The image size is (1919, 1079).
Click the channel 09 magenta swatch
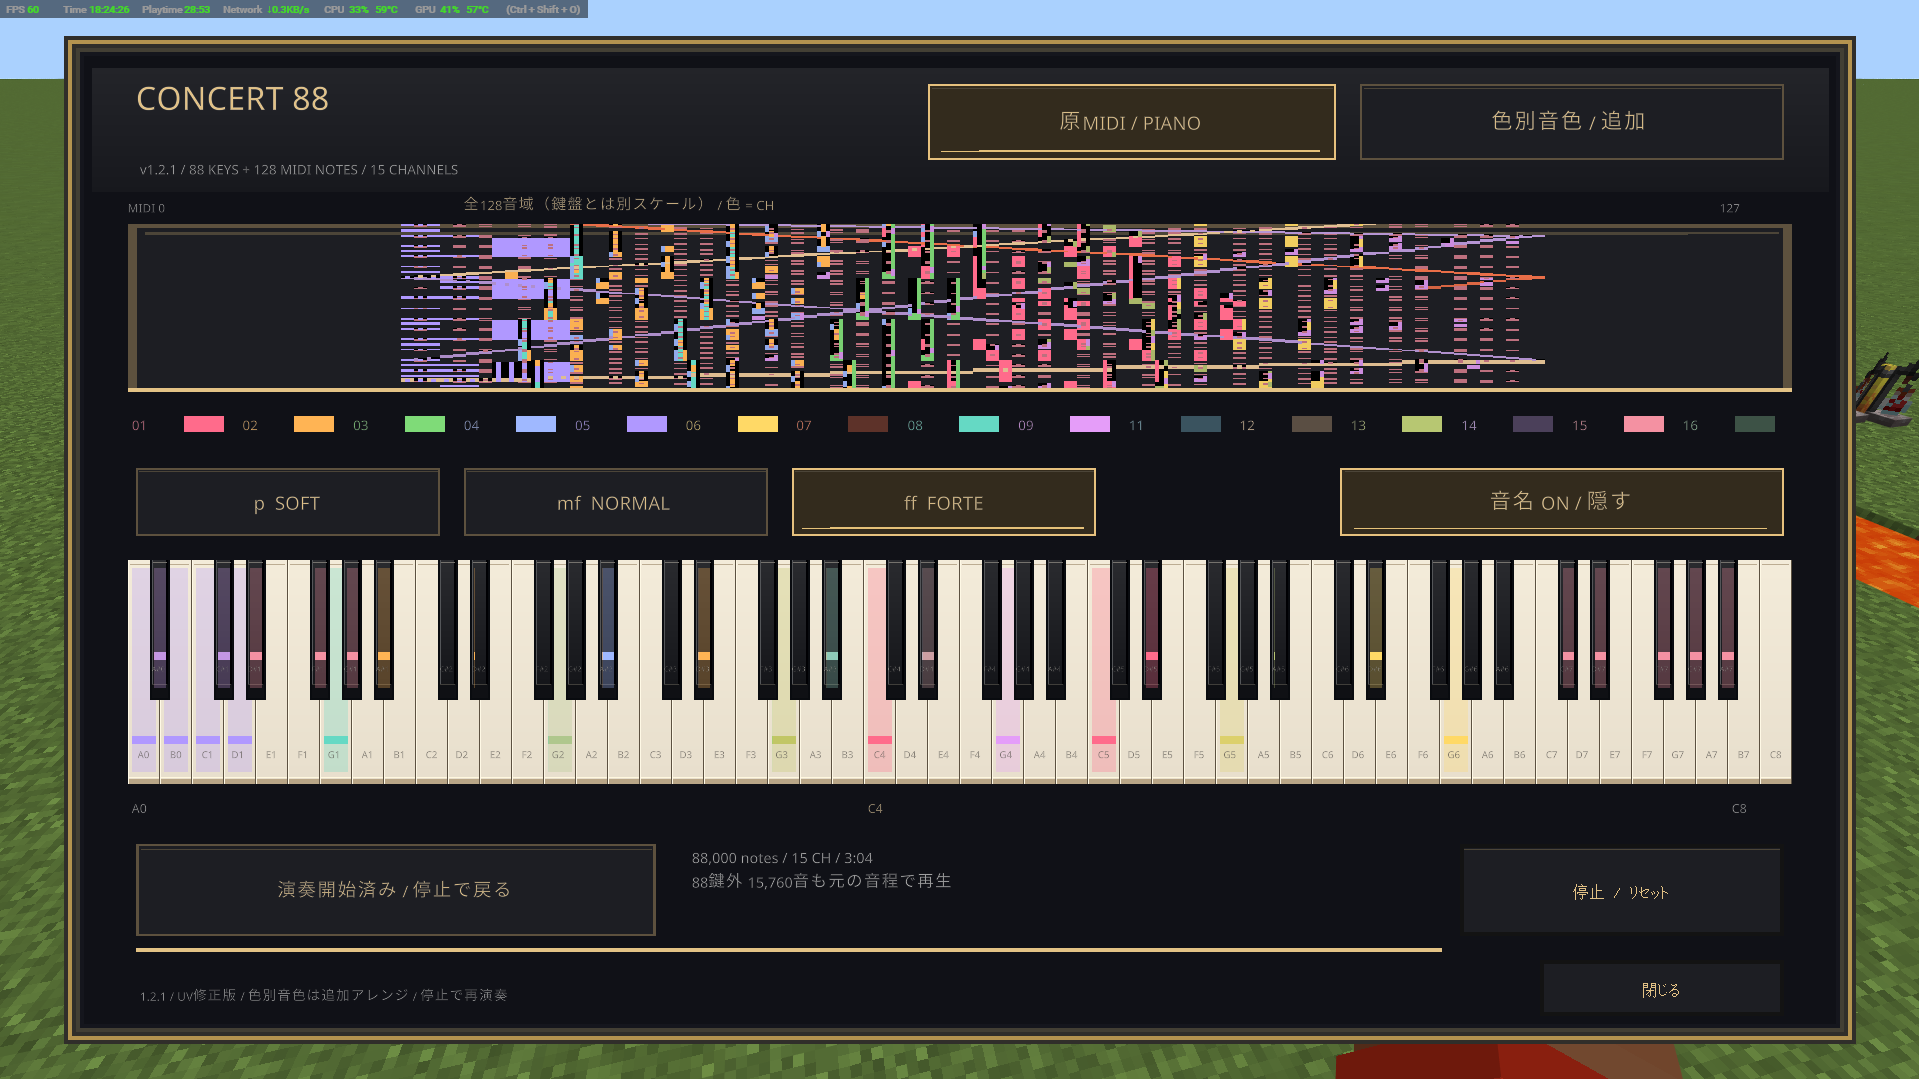pos(1090,424)
